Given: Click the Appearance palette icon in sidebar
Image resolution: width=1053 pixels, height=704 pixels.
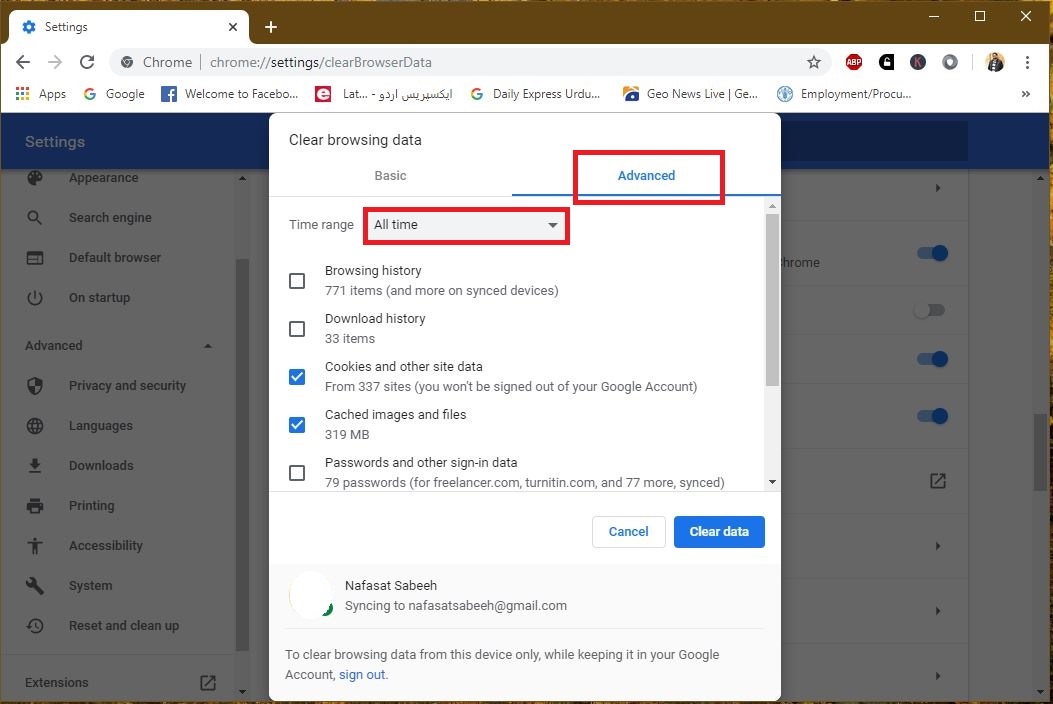Looking at the screenshot, I should tap(35, 177).
